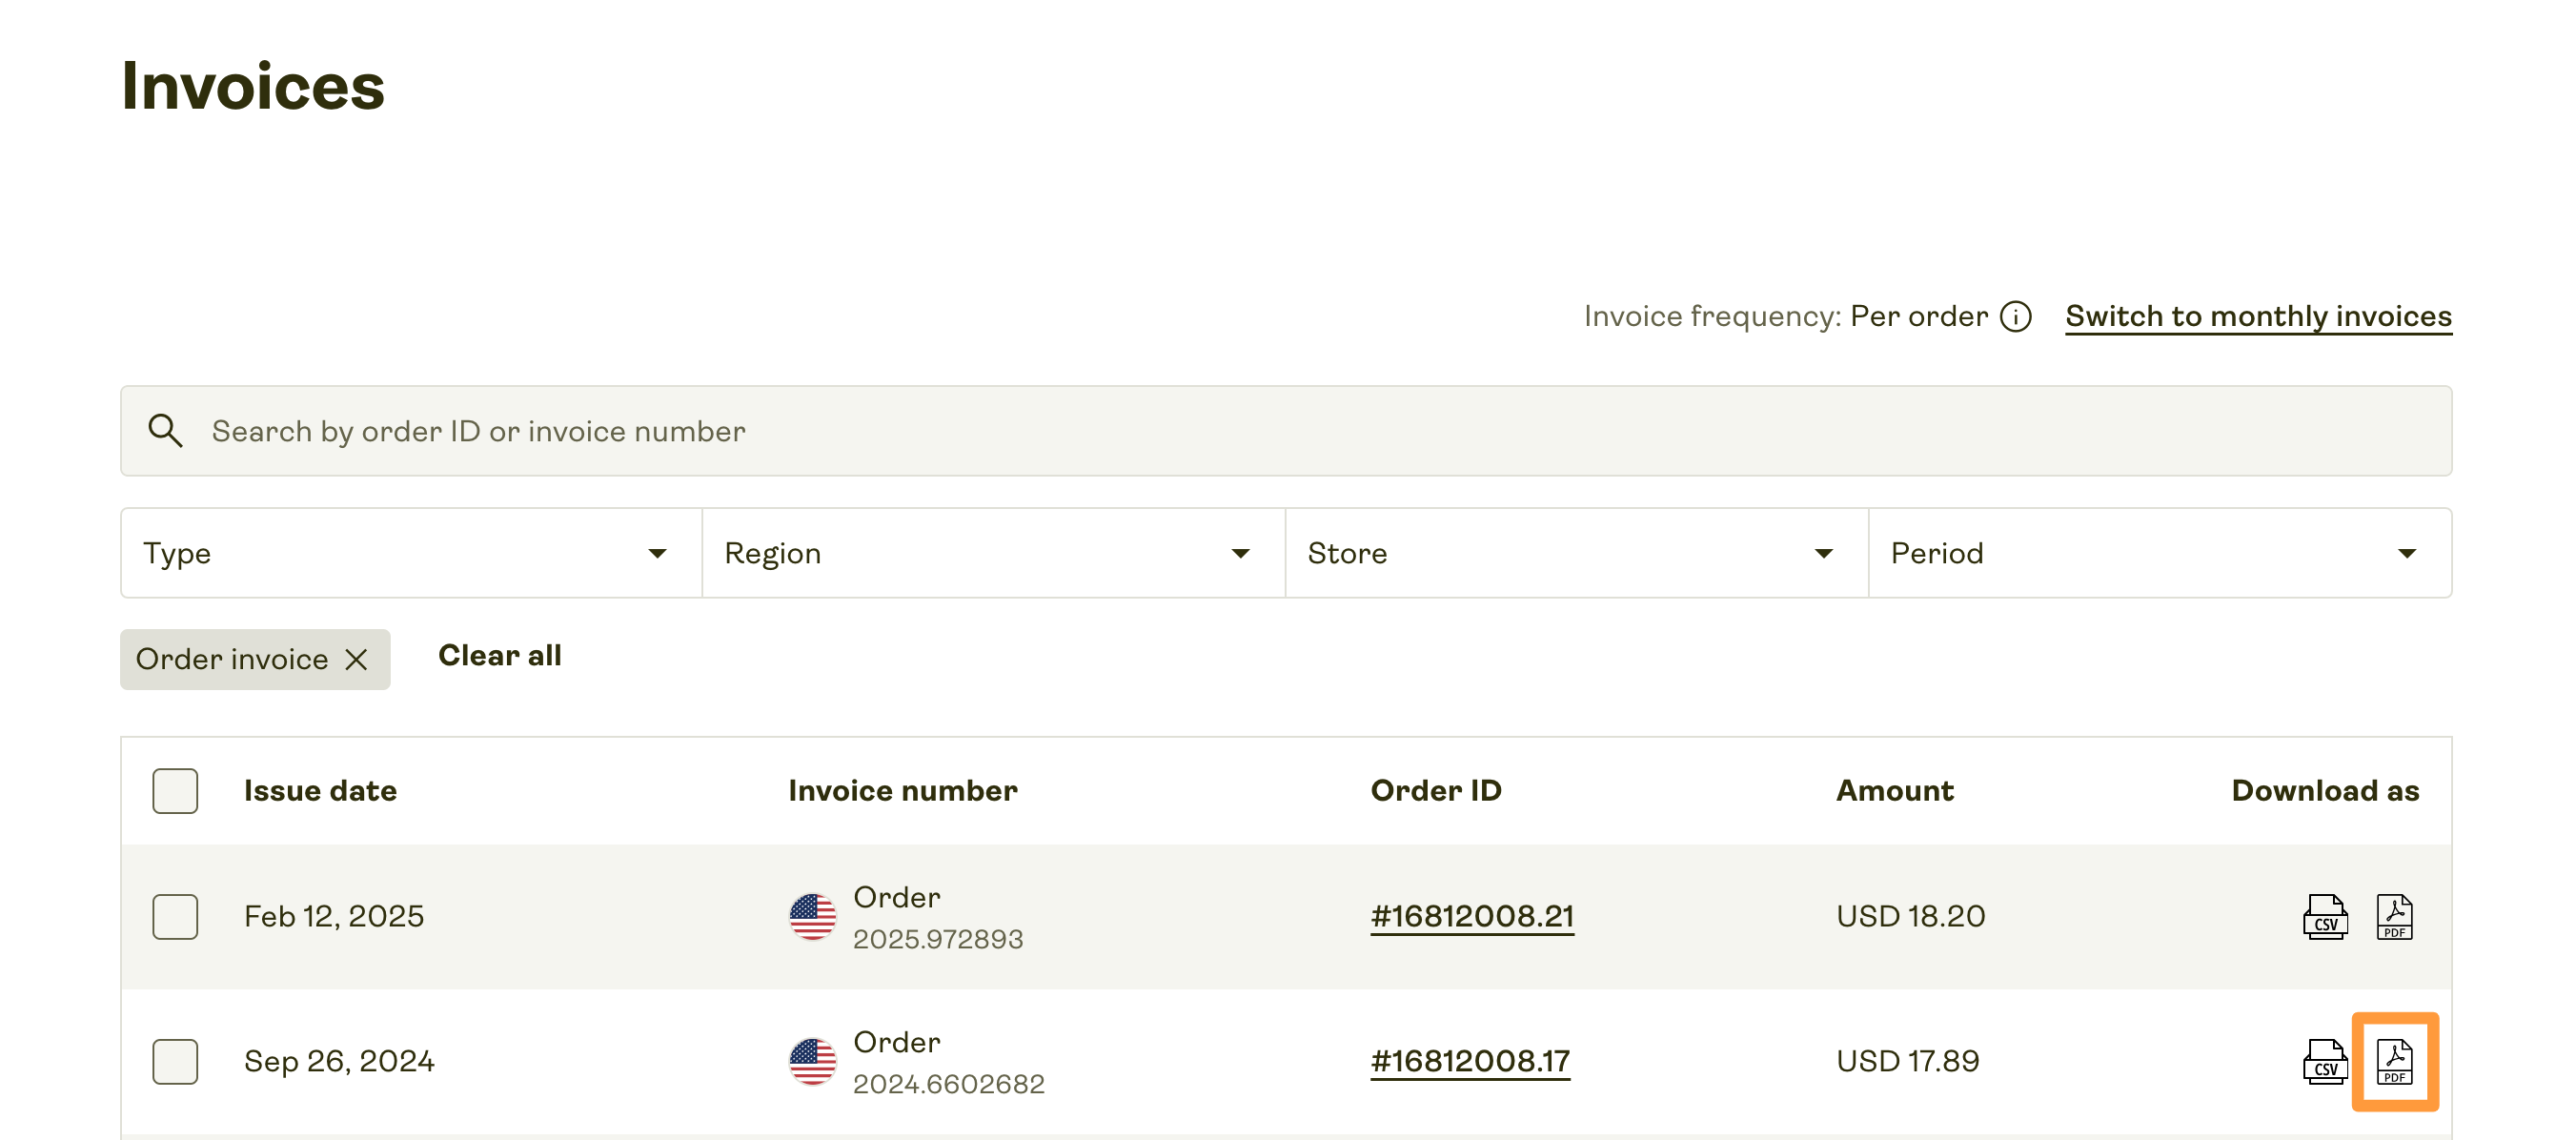Check the checkbox for the Feb 12 invoice
Image resolution: width=2576 pixels, height=1140 pixels.
(174, 916)
